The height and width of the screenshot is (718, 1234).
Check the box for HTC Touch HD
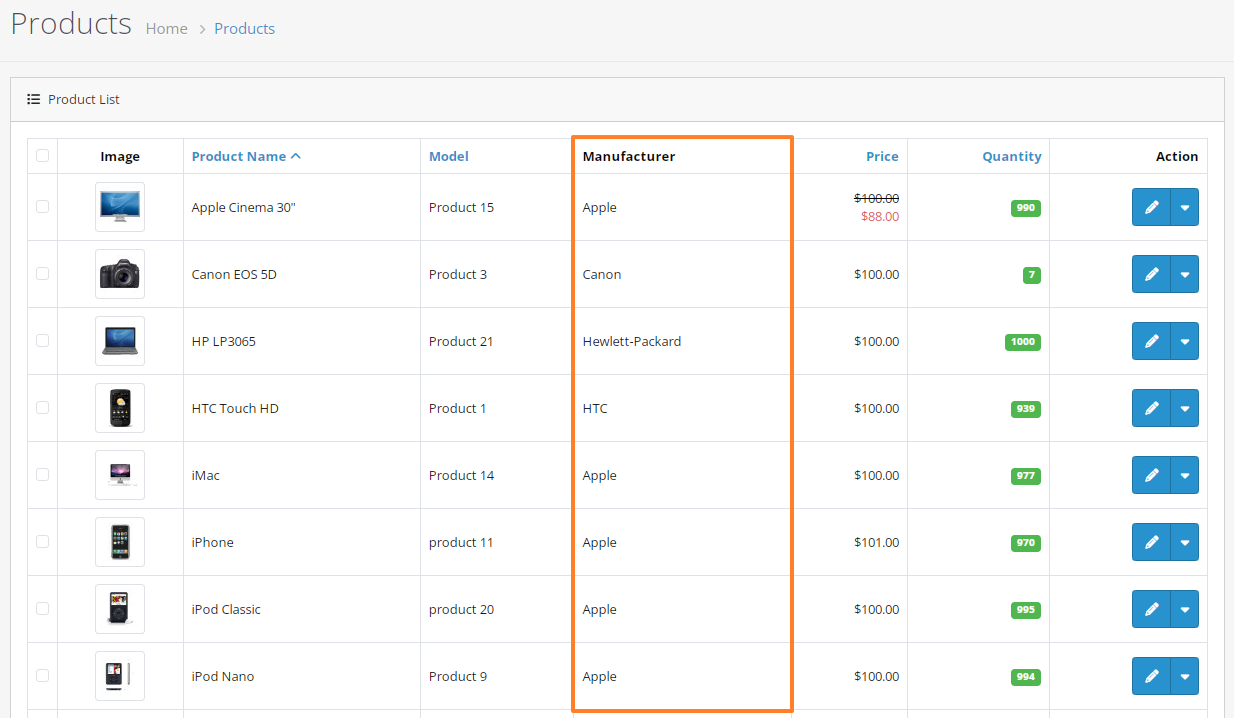pos(42,407)
